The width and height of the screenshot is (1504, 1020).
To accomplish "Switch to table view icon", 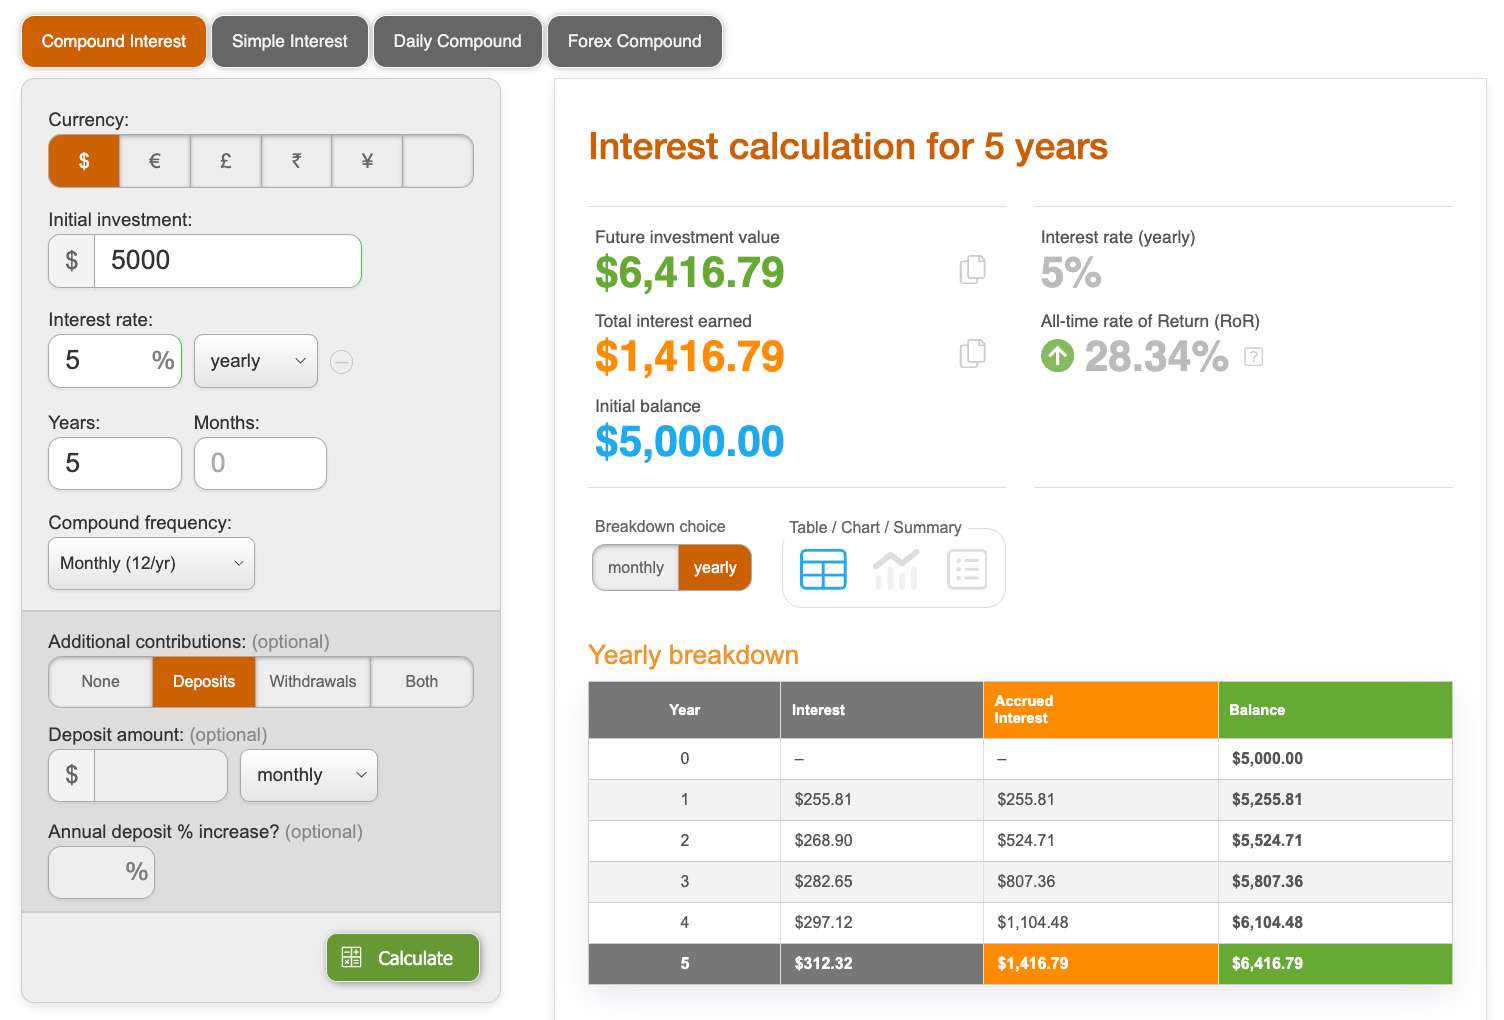I will coord(823,570).
